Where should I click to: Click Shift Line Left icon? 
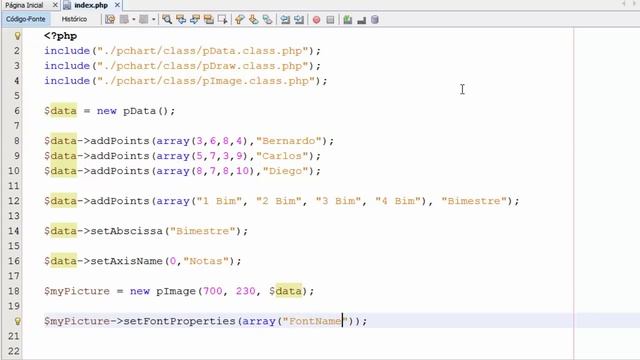coord(285,19)
